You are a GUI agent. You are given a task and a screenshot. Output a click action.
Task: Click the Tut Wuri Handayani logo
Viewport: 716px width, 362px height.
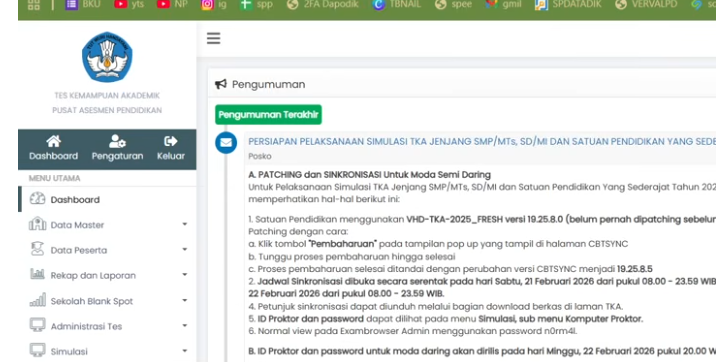tap(107, 57)
